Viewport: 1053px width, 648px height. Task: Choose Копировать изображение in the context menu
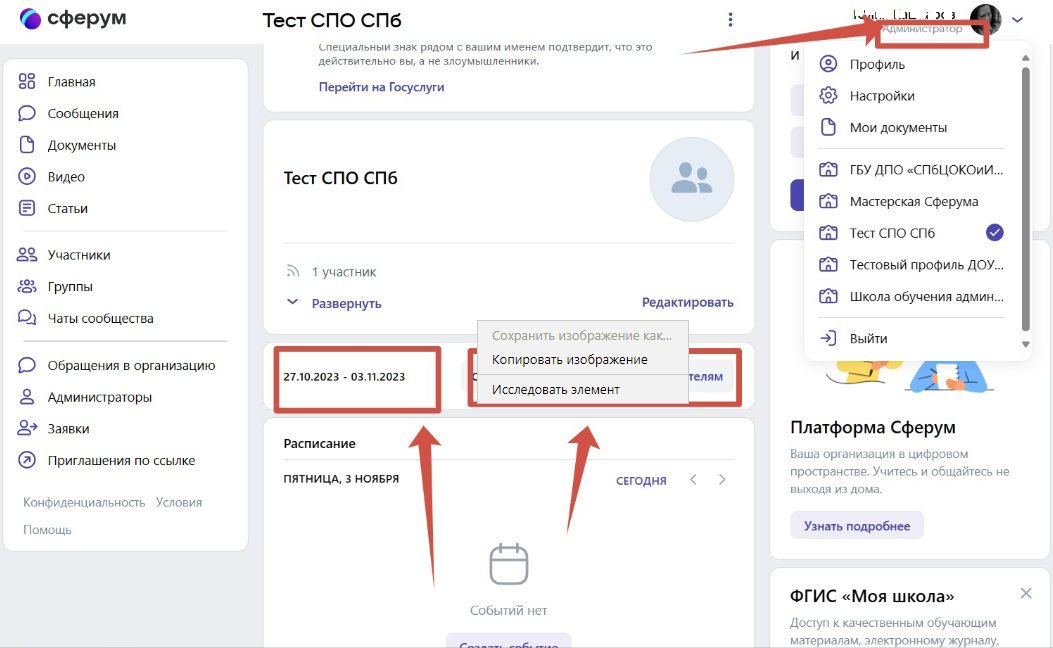coord(569,360)
